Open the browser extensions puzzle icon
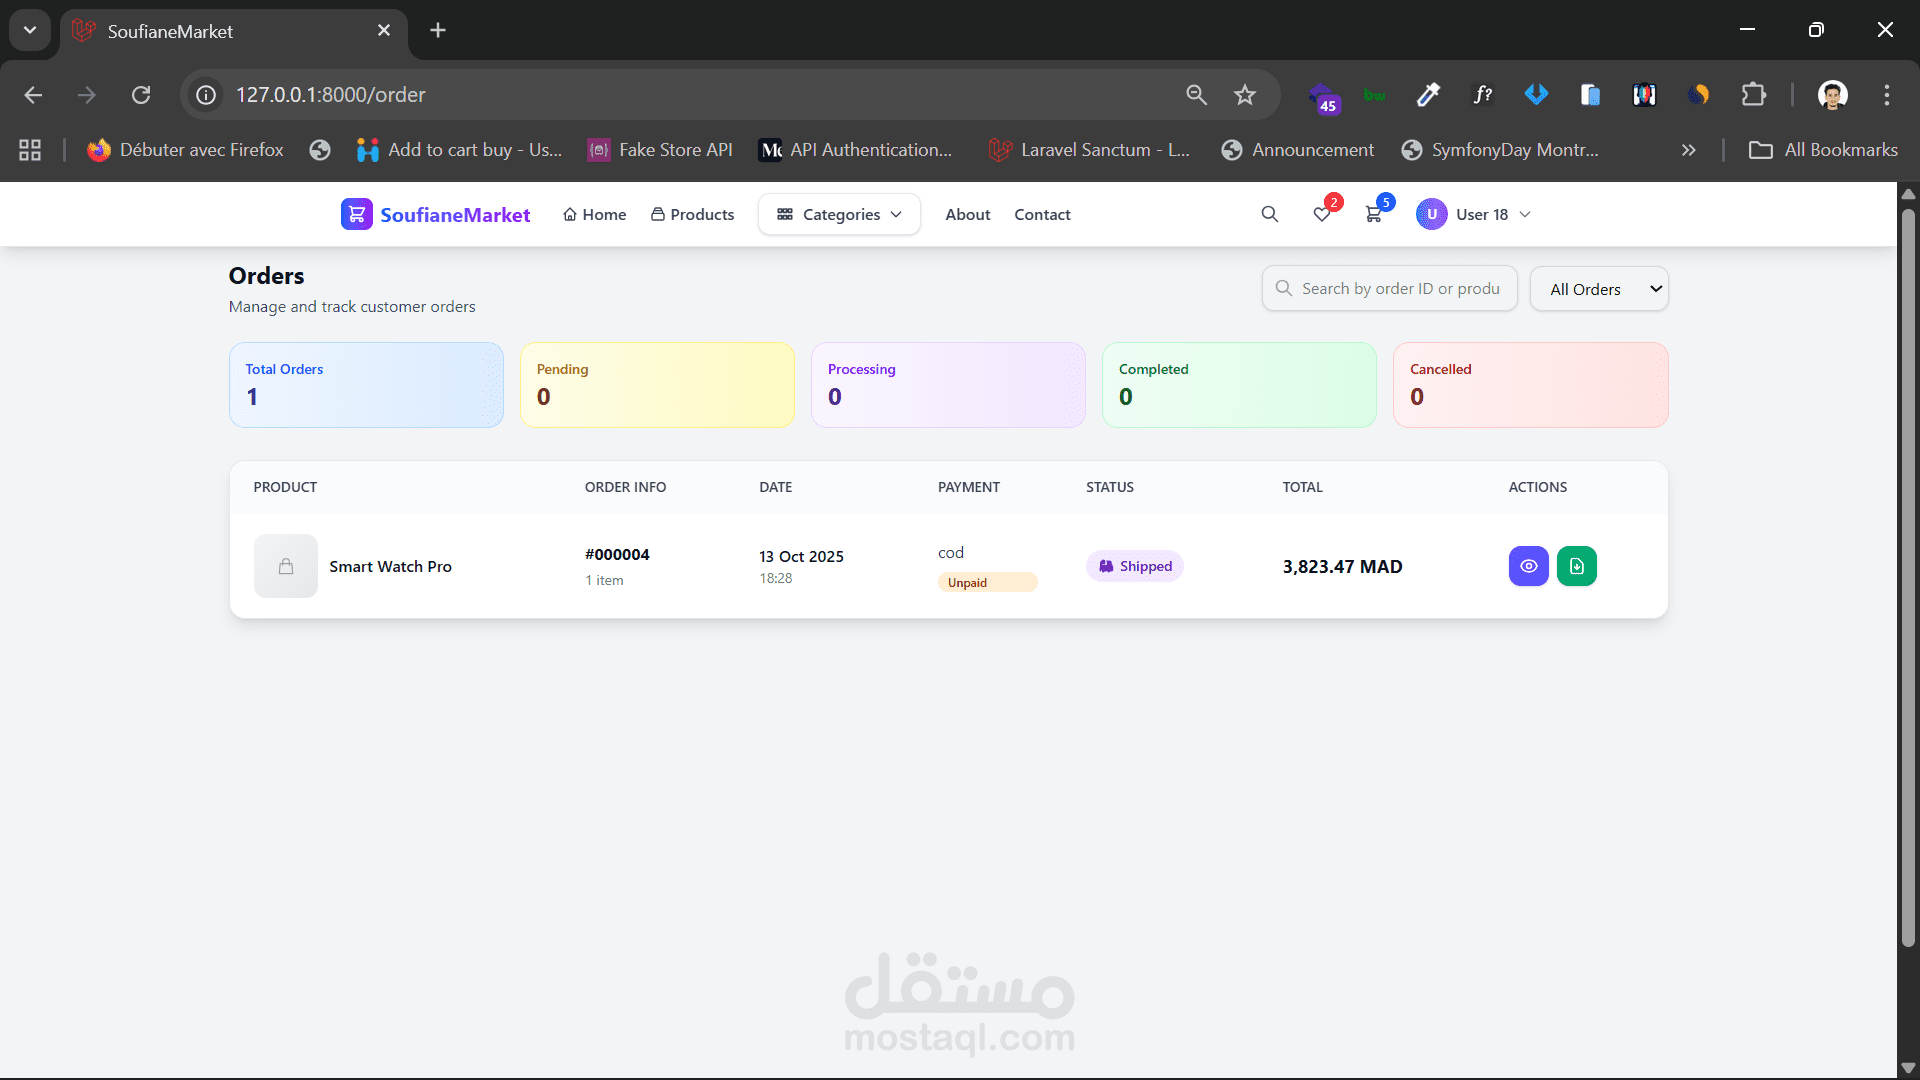Screen dimensions: 1920x1080 1753,95
